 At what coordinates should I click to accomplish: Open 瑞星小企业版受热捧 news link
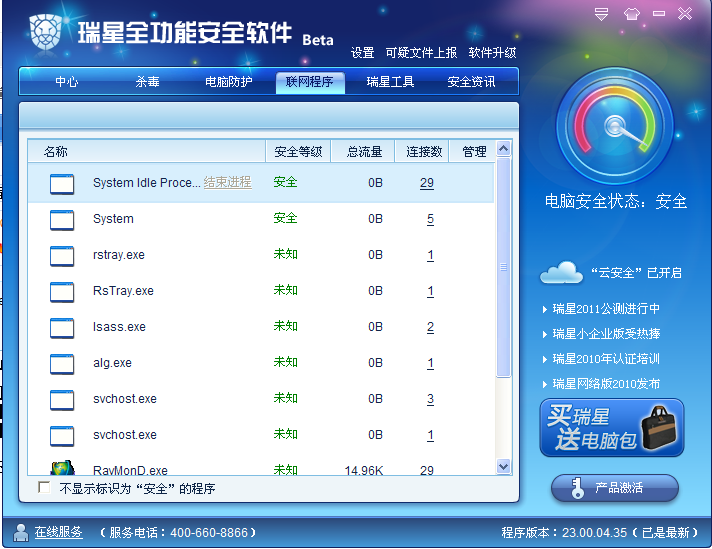(606, 334)
